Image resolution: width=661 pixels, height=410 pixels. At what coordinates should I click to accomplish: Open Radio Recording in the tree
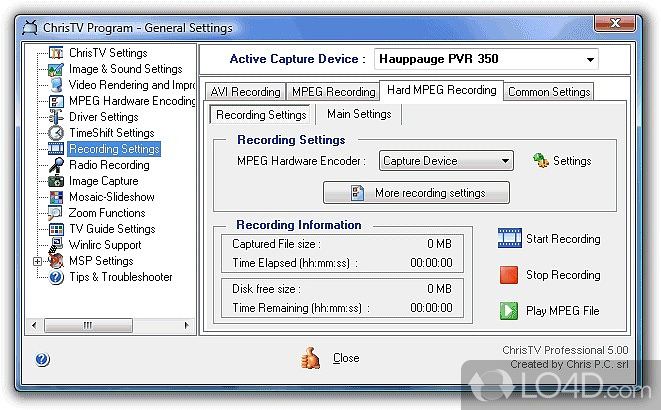pyautogui.click(x=109, y=165)
